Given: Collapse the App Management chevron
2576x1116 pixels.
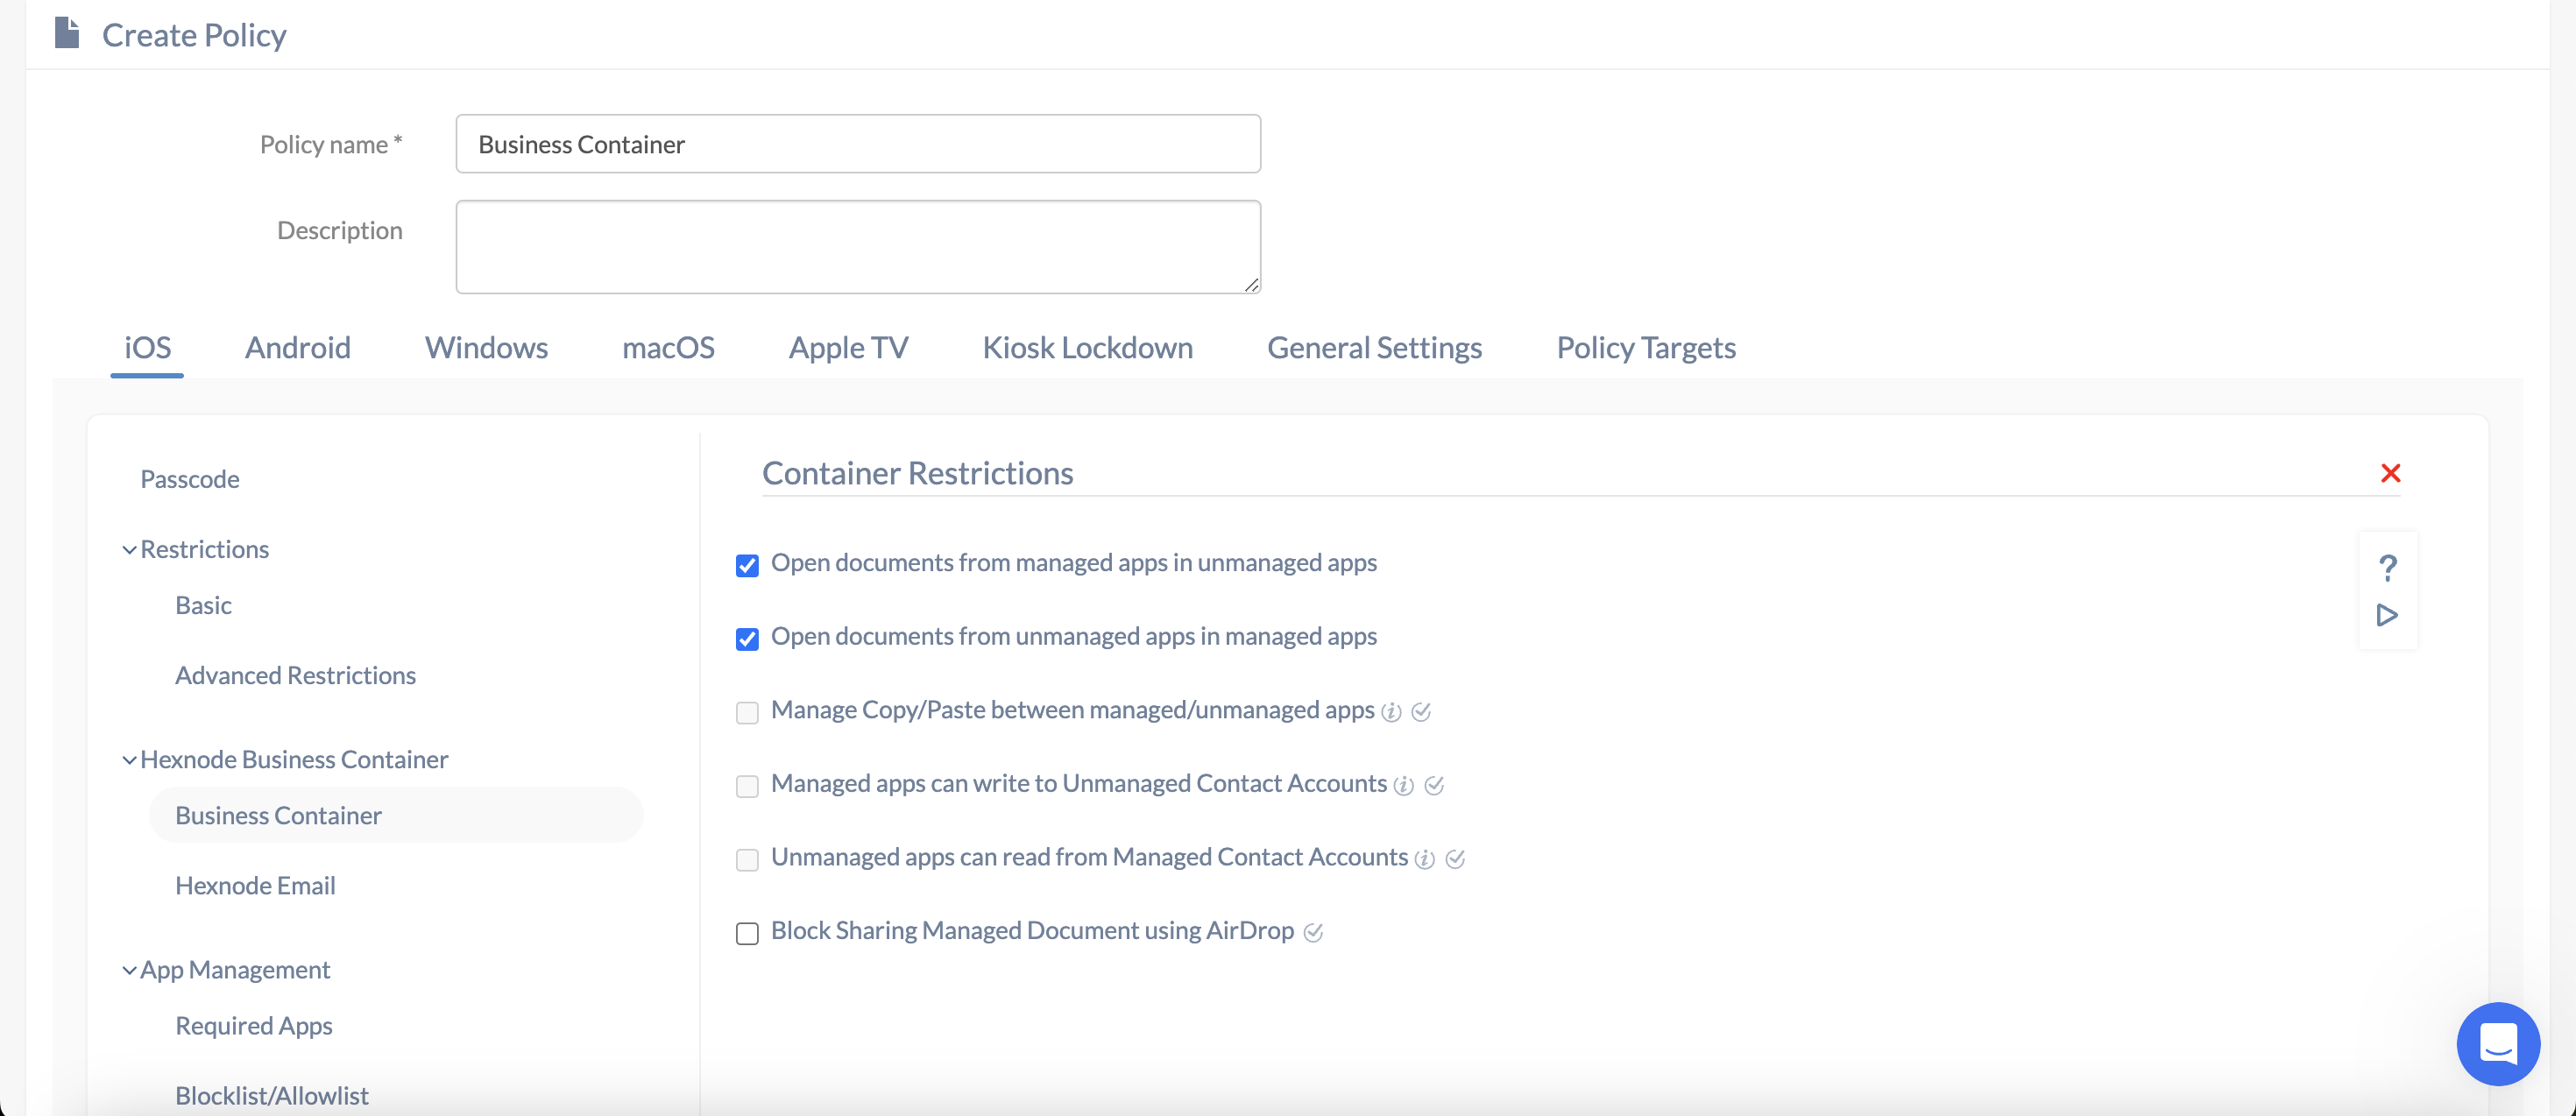Looking at the screenshot, I should click(x=129, y=970).
